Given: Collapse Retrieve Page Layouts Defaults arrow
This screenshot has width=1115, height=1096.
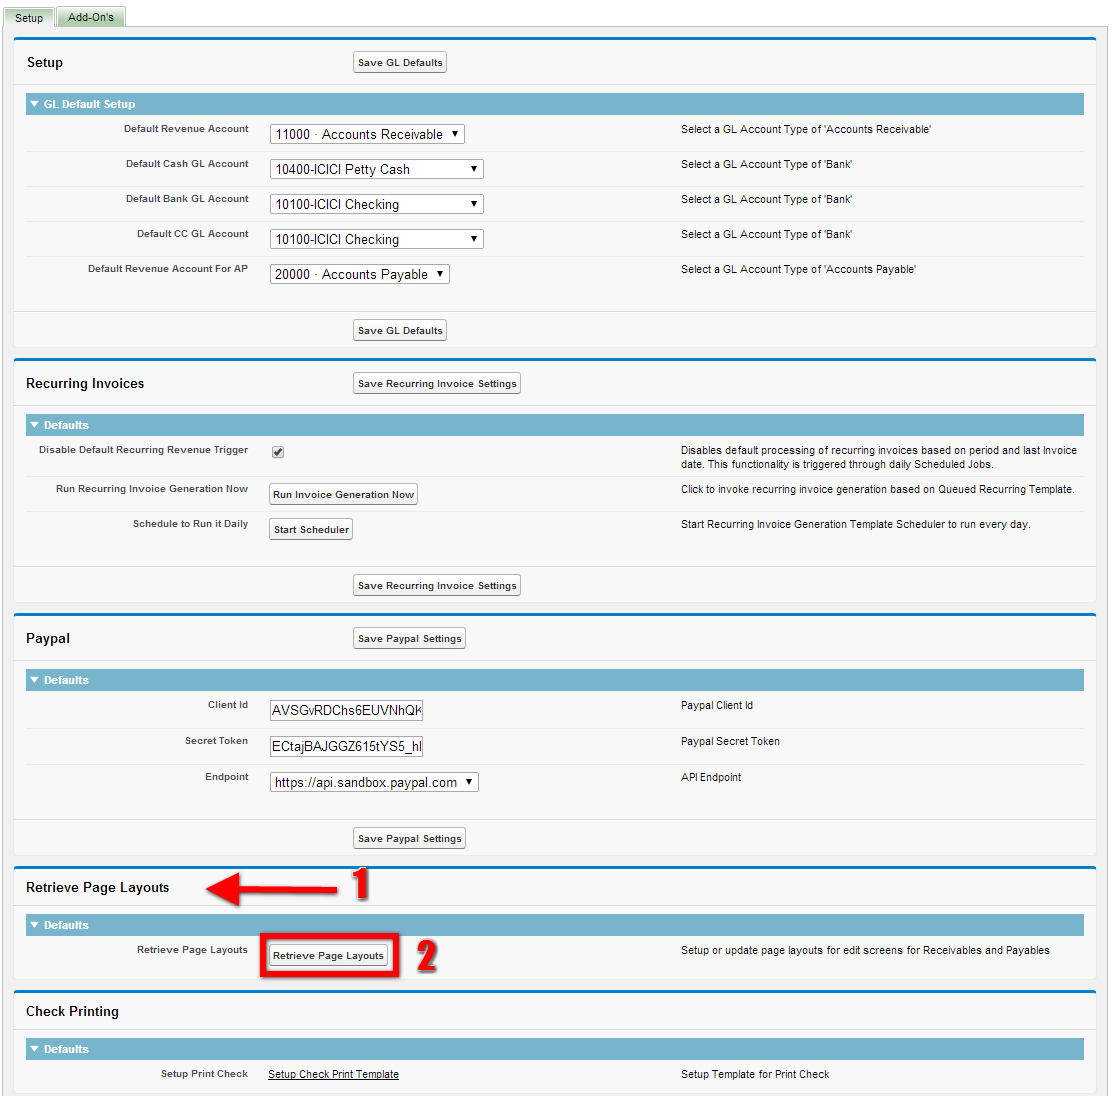Looking at the screenshot, I should pos(35,925).
